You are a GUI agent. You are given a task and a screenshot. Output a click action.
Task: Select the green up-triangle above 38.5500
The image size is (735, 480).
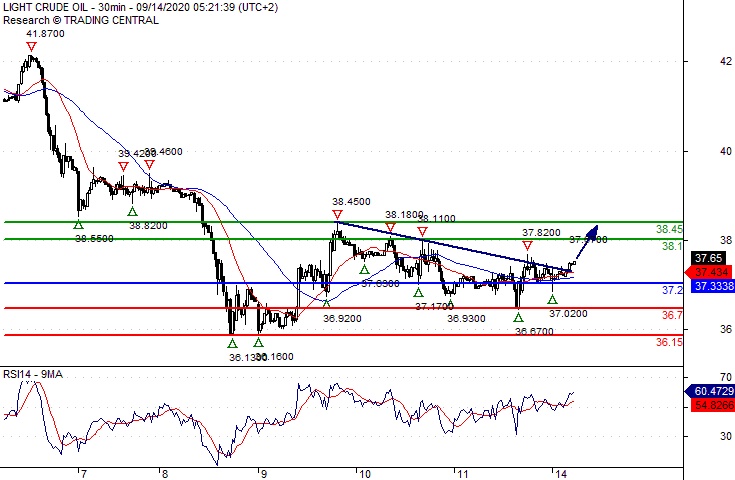pyautogui.click(x=78, y=225)
